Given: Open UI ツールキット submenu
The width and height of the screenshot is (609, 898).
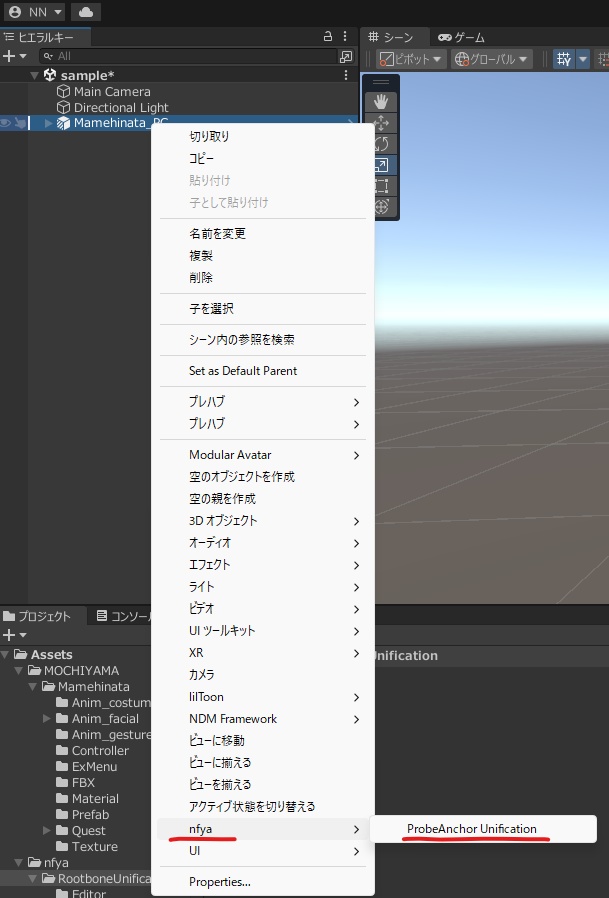Looking at the screenshot, I should [x=262, y=631].
